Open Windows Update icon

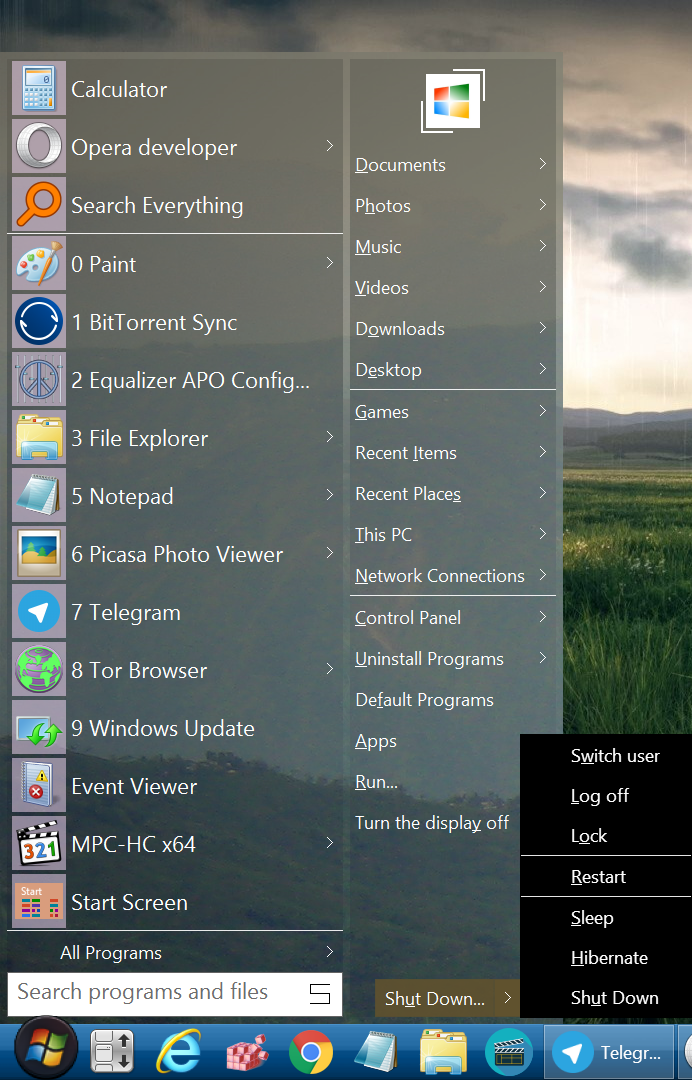(39, 729)
